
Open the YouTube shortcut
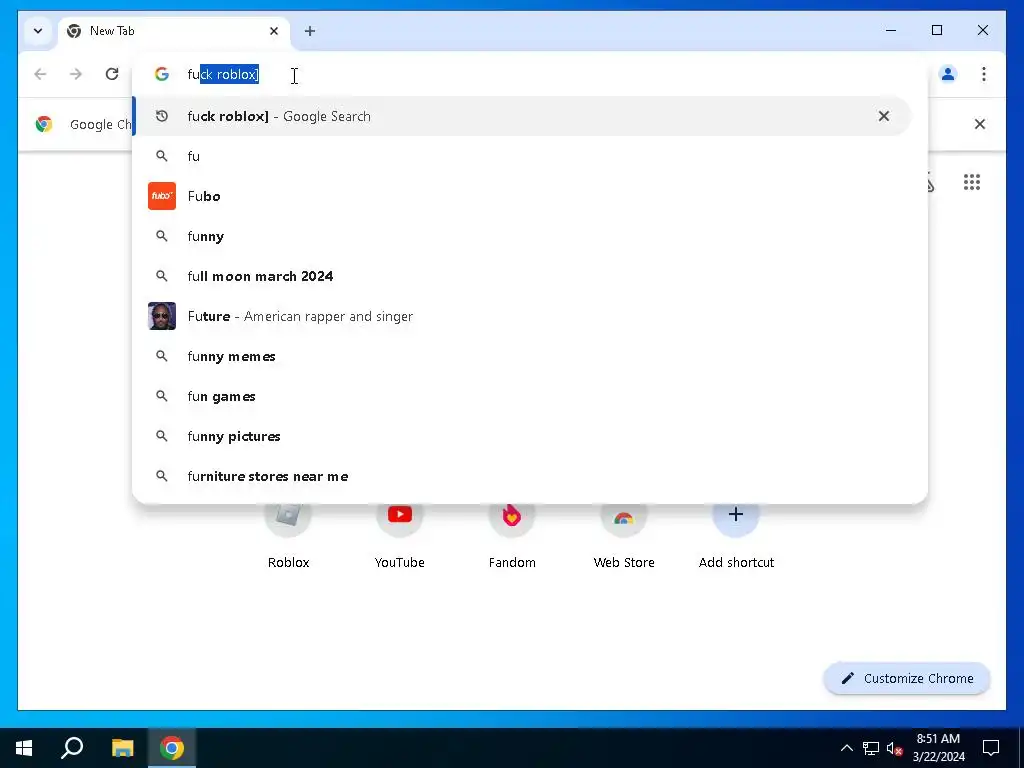tap(400, 536)
